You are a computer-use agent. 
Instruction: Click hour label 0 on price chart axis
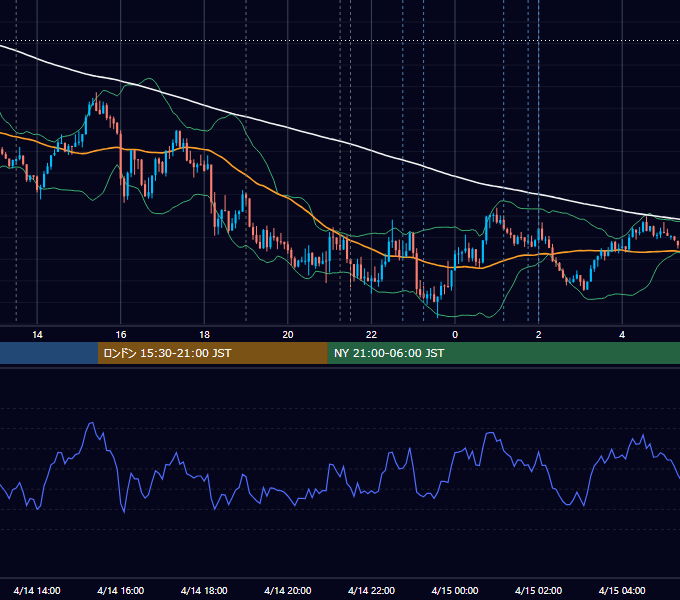coord(455,335)
